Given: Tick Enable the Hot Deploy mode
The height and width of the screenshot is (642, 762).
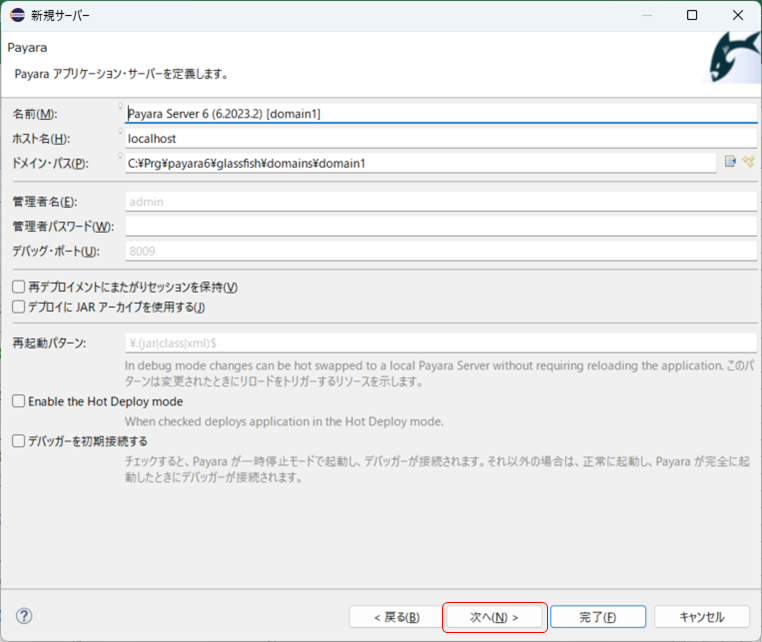Looking at the screenshot, I should [x=18, y=401].
